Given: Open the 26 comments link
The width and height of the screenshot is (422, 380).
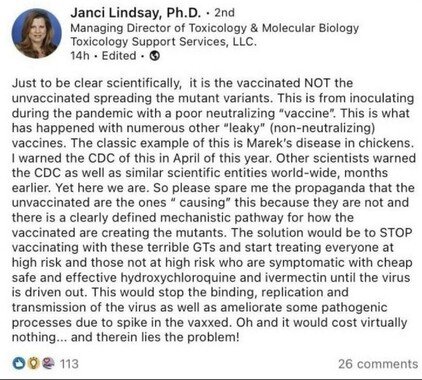Looking at the screenshot, I should [x=378, y=364].
